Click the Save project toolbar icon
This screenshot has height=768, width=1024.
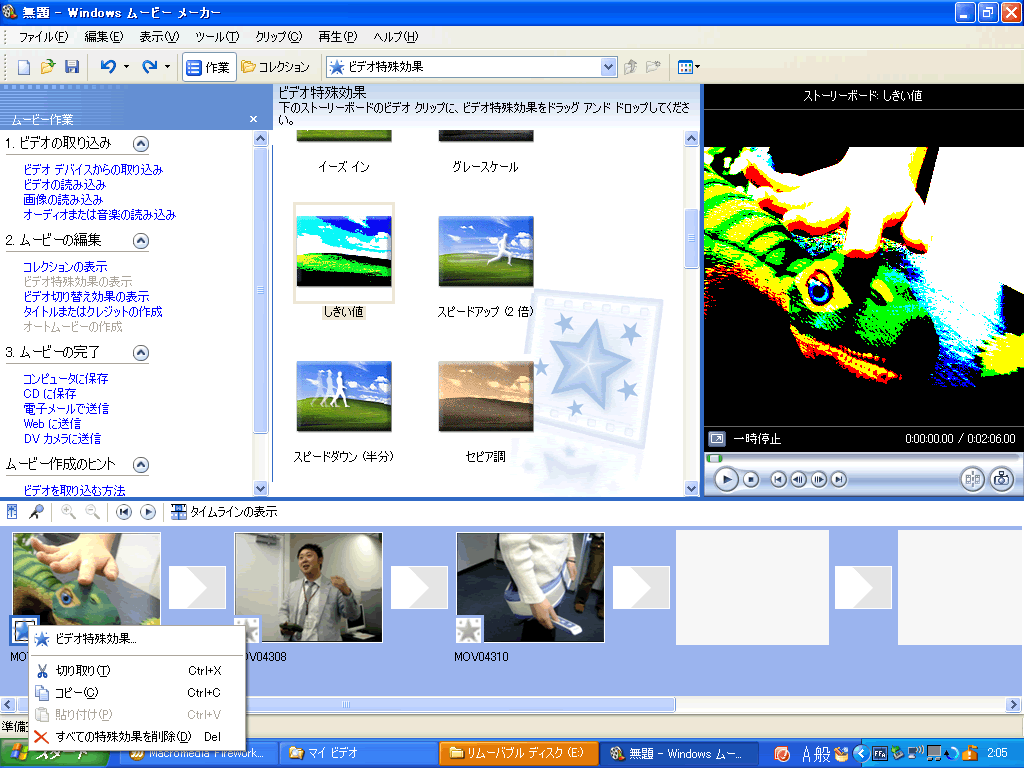click(72, 67)
